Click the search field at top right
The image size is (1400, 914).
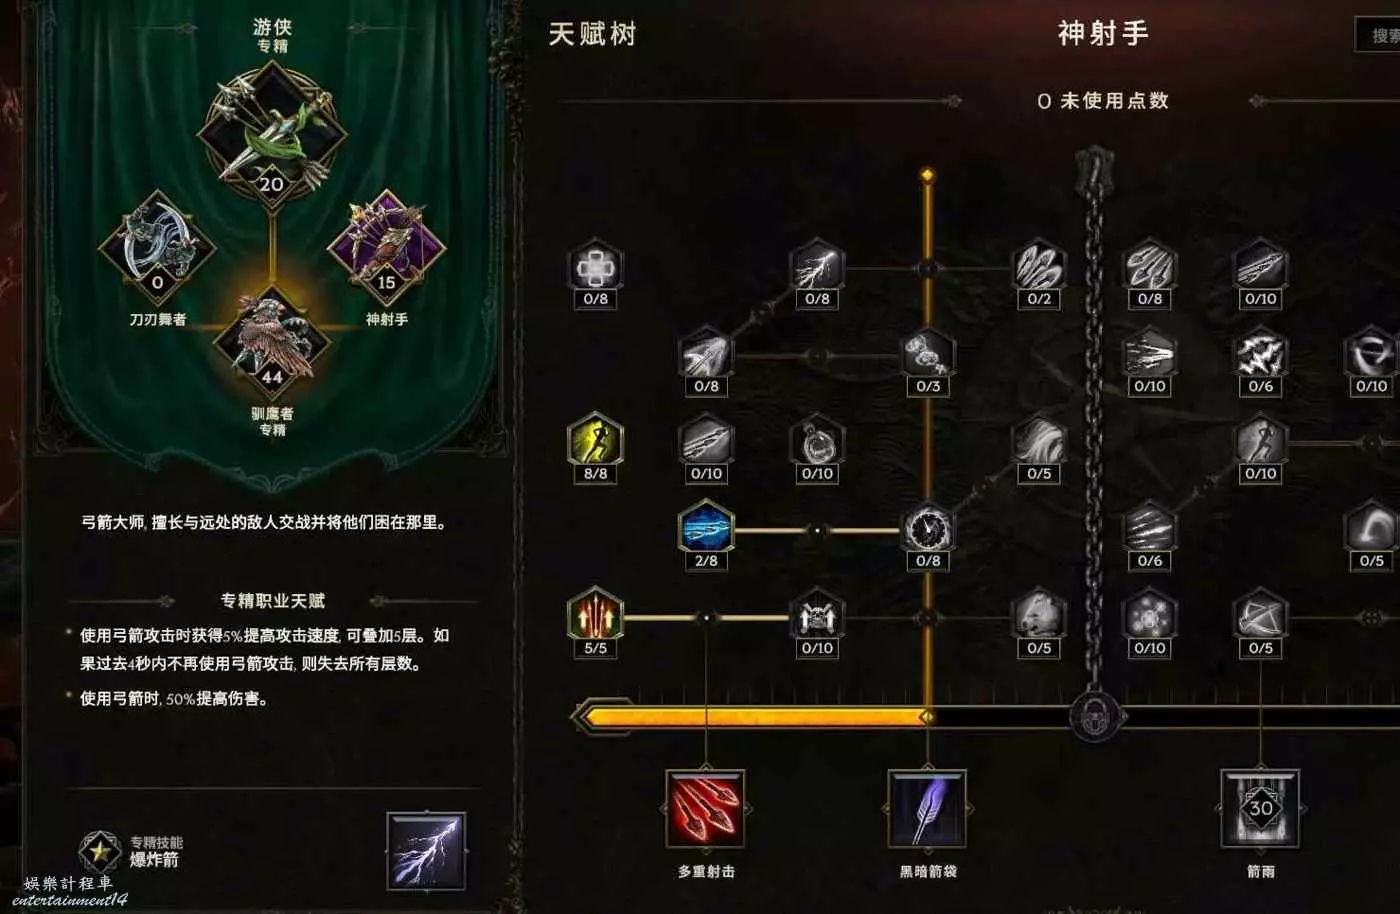(1378, 35)
